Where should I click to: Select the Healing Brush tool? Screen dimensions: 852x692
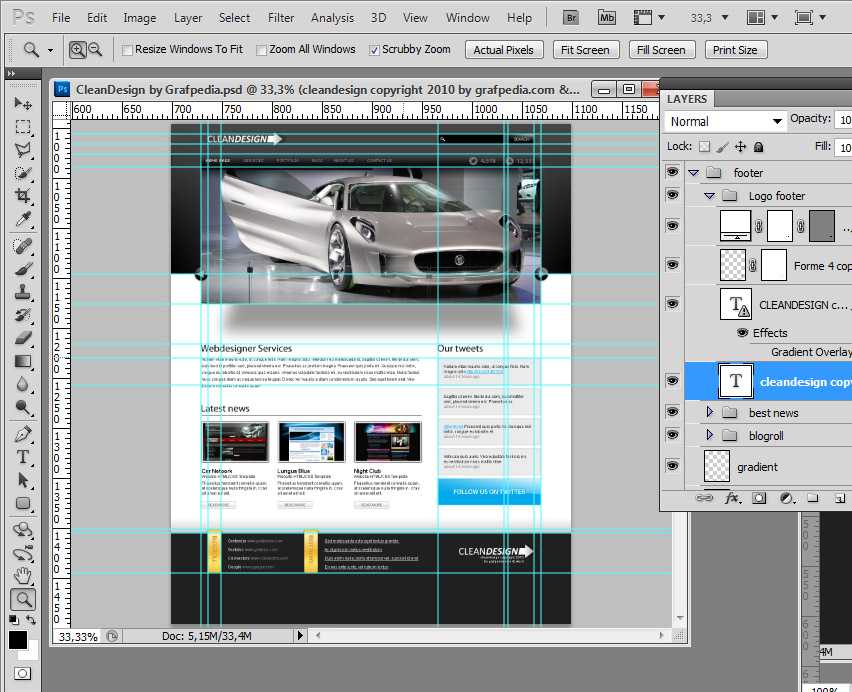(x=23, y=246)
